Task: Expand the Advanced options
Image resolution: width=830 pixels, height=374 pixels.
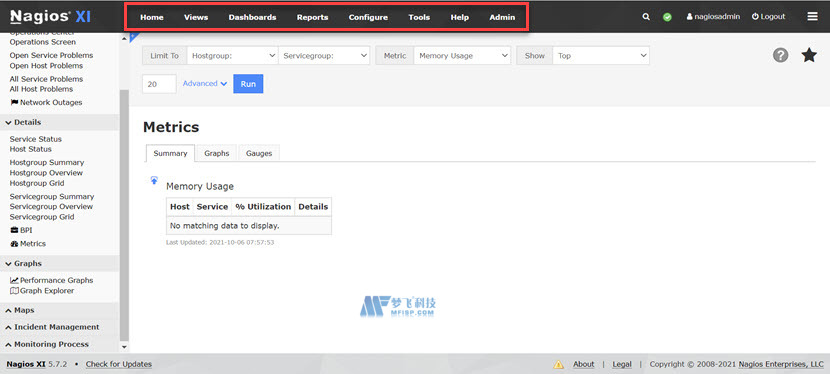Action: pos(205,84)
